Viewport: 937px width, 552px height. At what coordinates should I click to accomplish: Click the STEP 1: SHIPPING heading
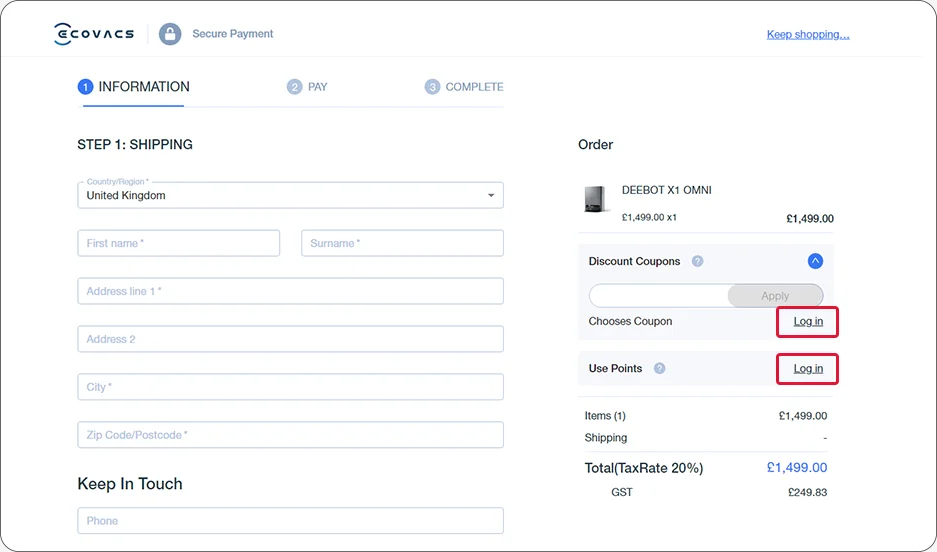135,145
